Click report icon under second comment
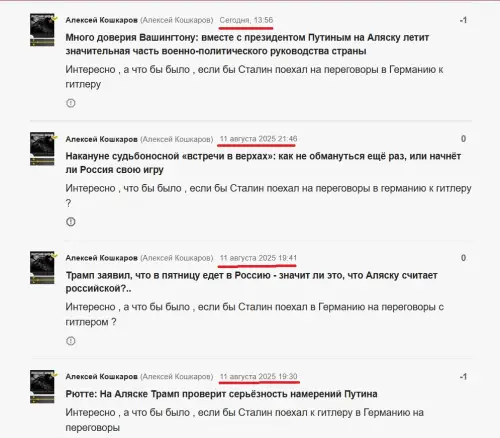The width and height of the screenshot is (500, 438). [71, 222]
